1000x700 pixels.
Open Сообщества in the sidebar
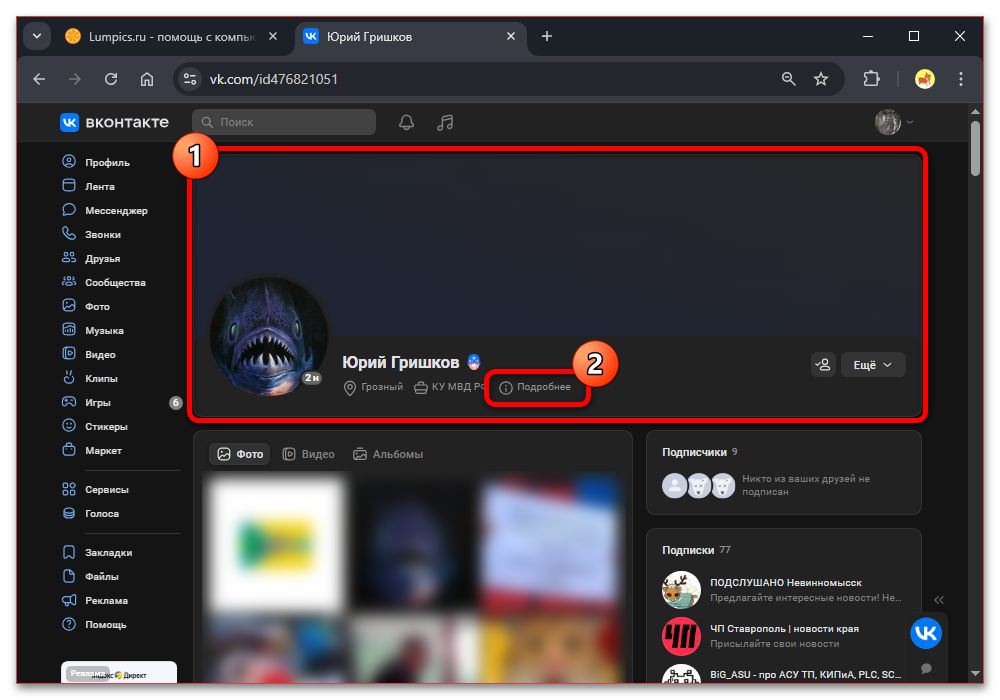(104, 282)
